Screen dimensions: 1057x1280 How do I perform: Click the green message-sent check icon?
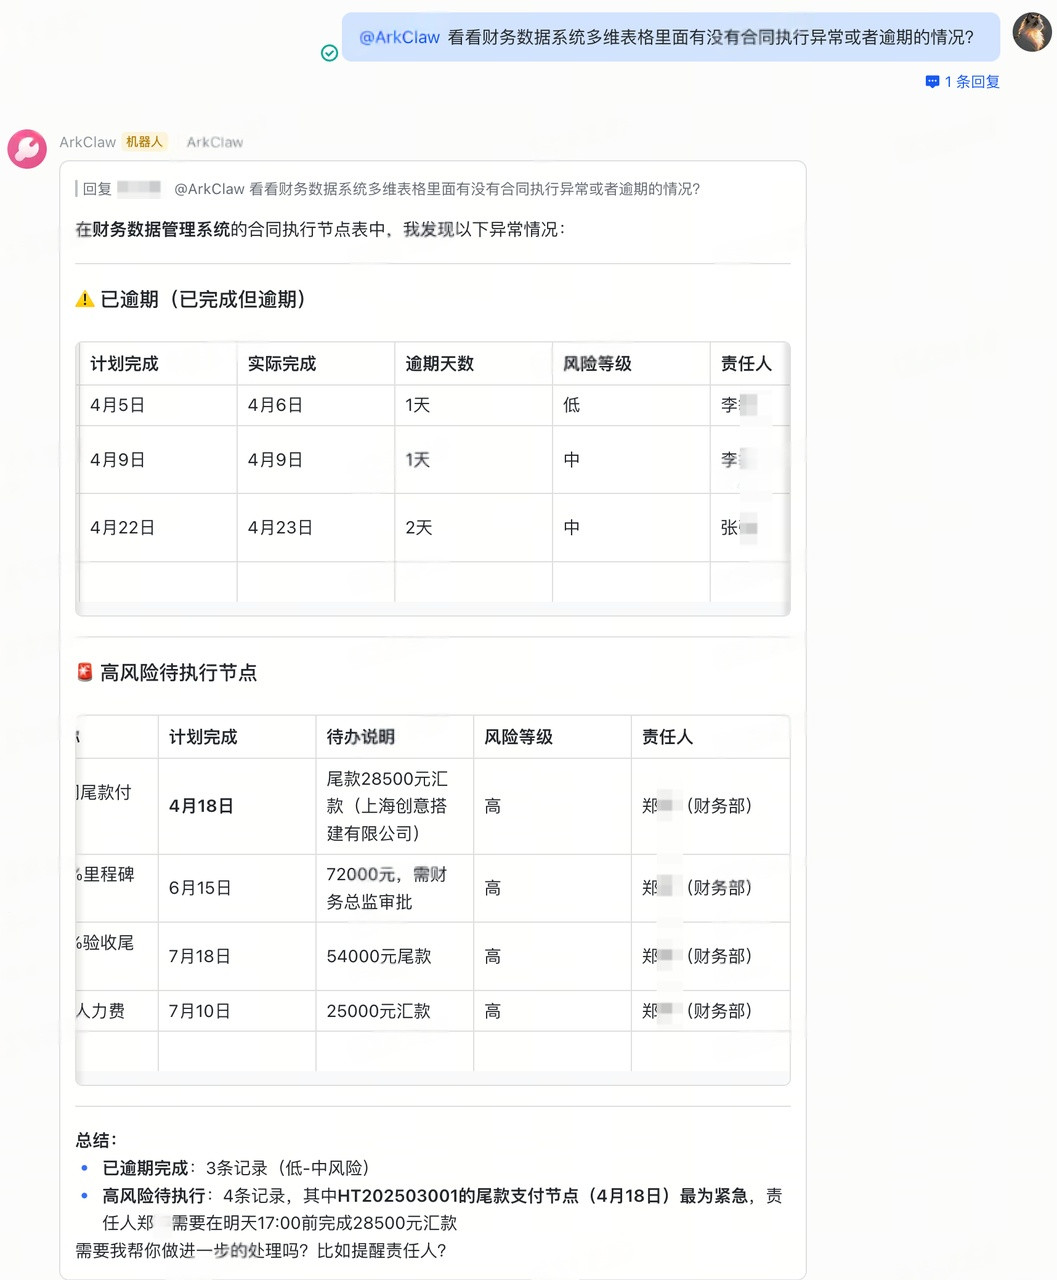[329, 53]
